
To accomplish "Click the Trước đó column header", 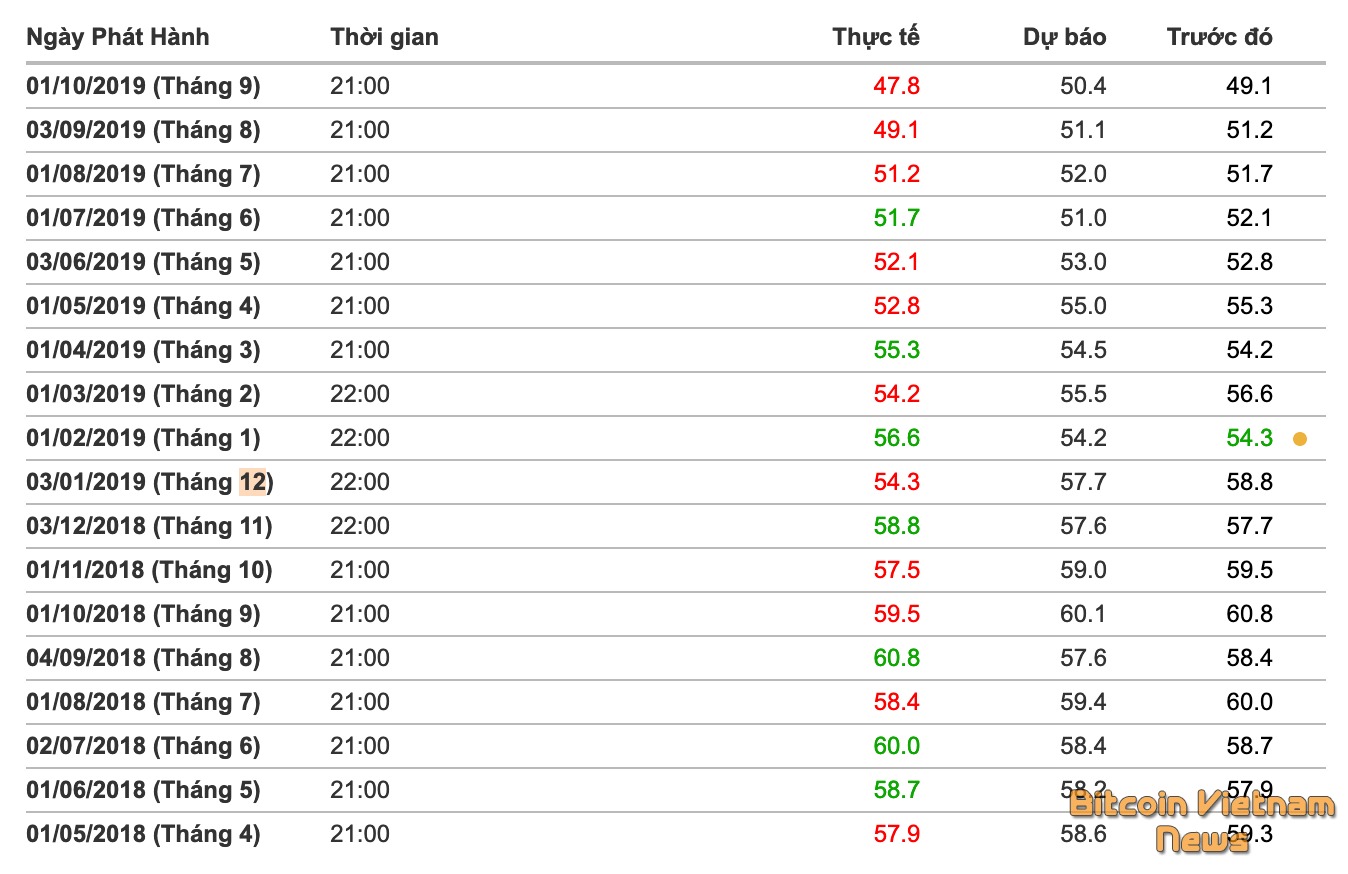I will coord(1219,37).
